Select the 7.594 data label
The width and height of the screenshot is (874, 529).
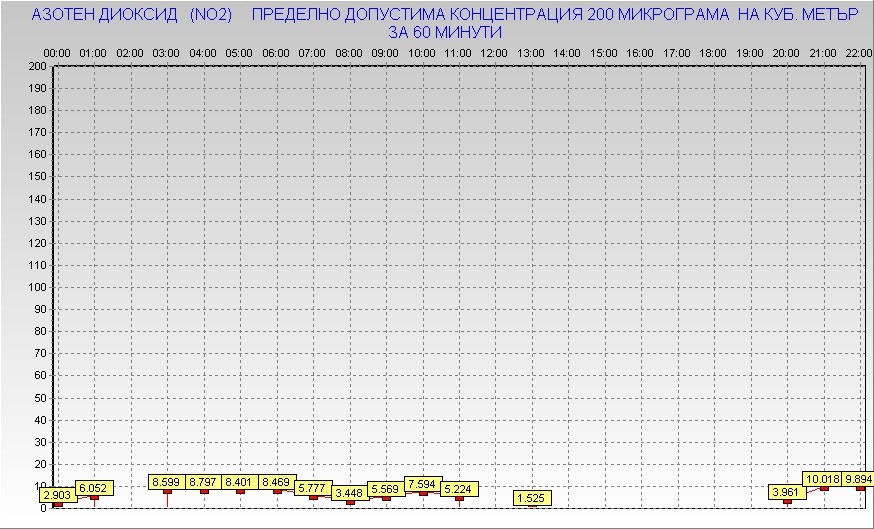tap(423, 484)
